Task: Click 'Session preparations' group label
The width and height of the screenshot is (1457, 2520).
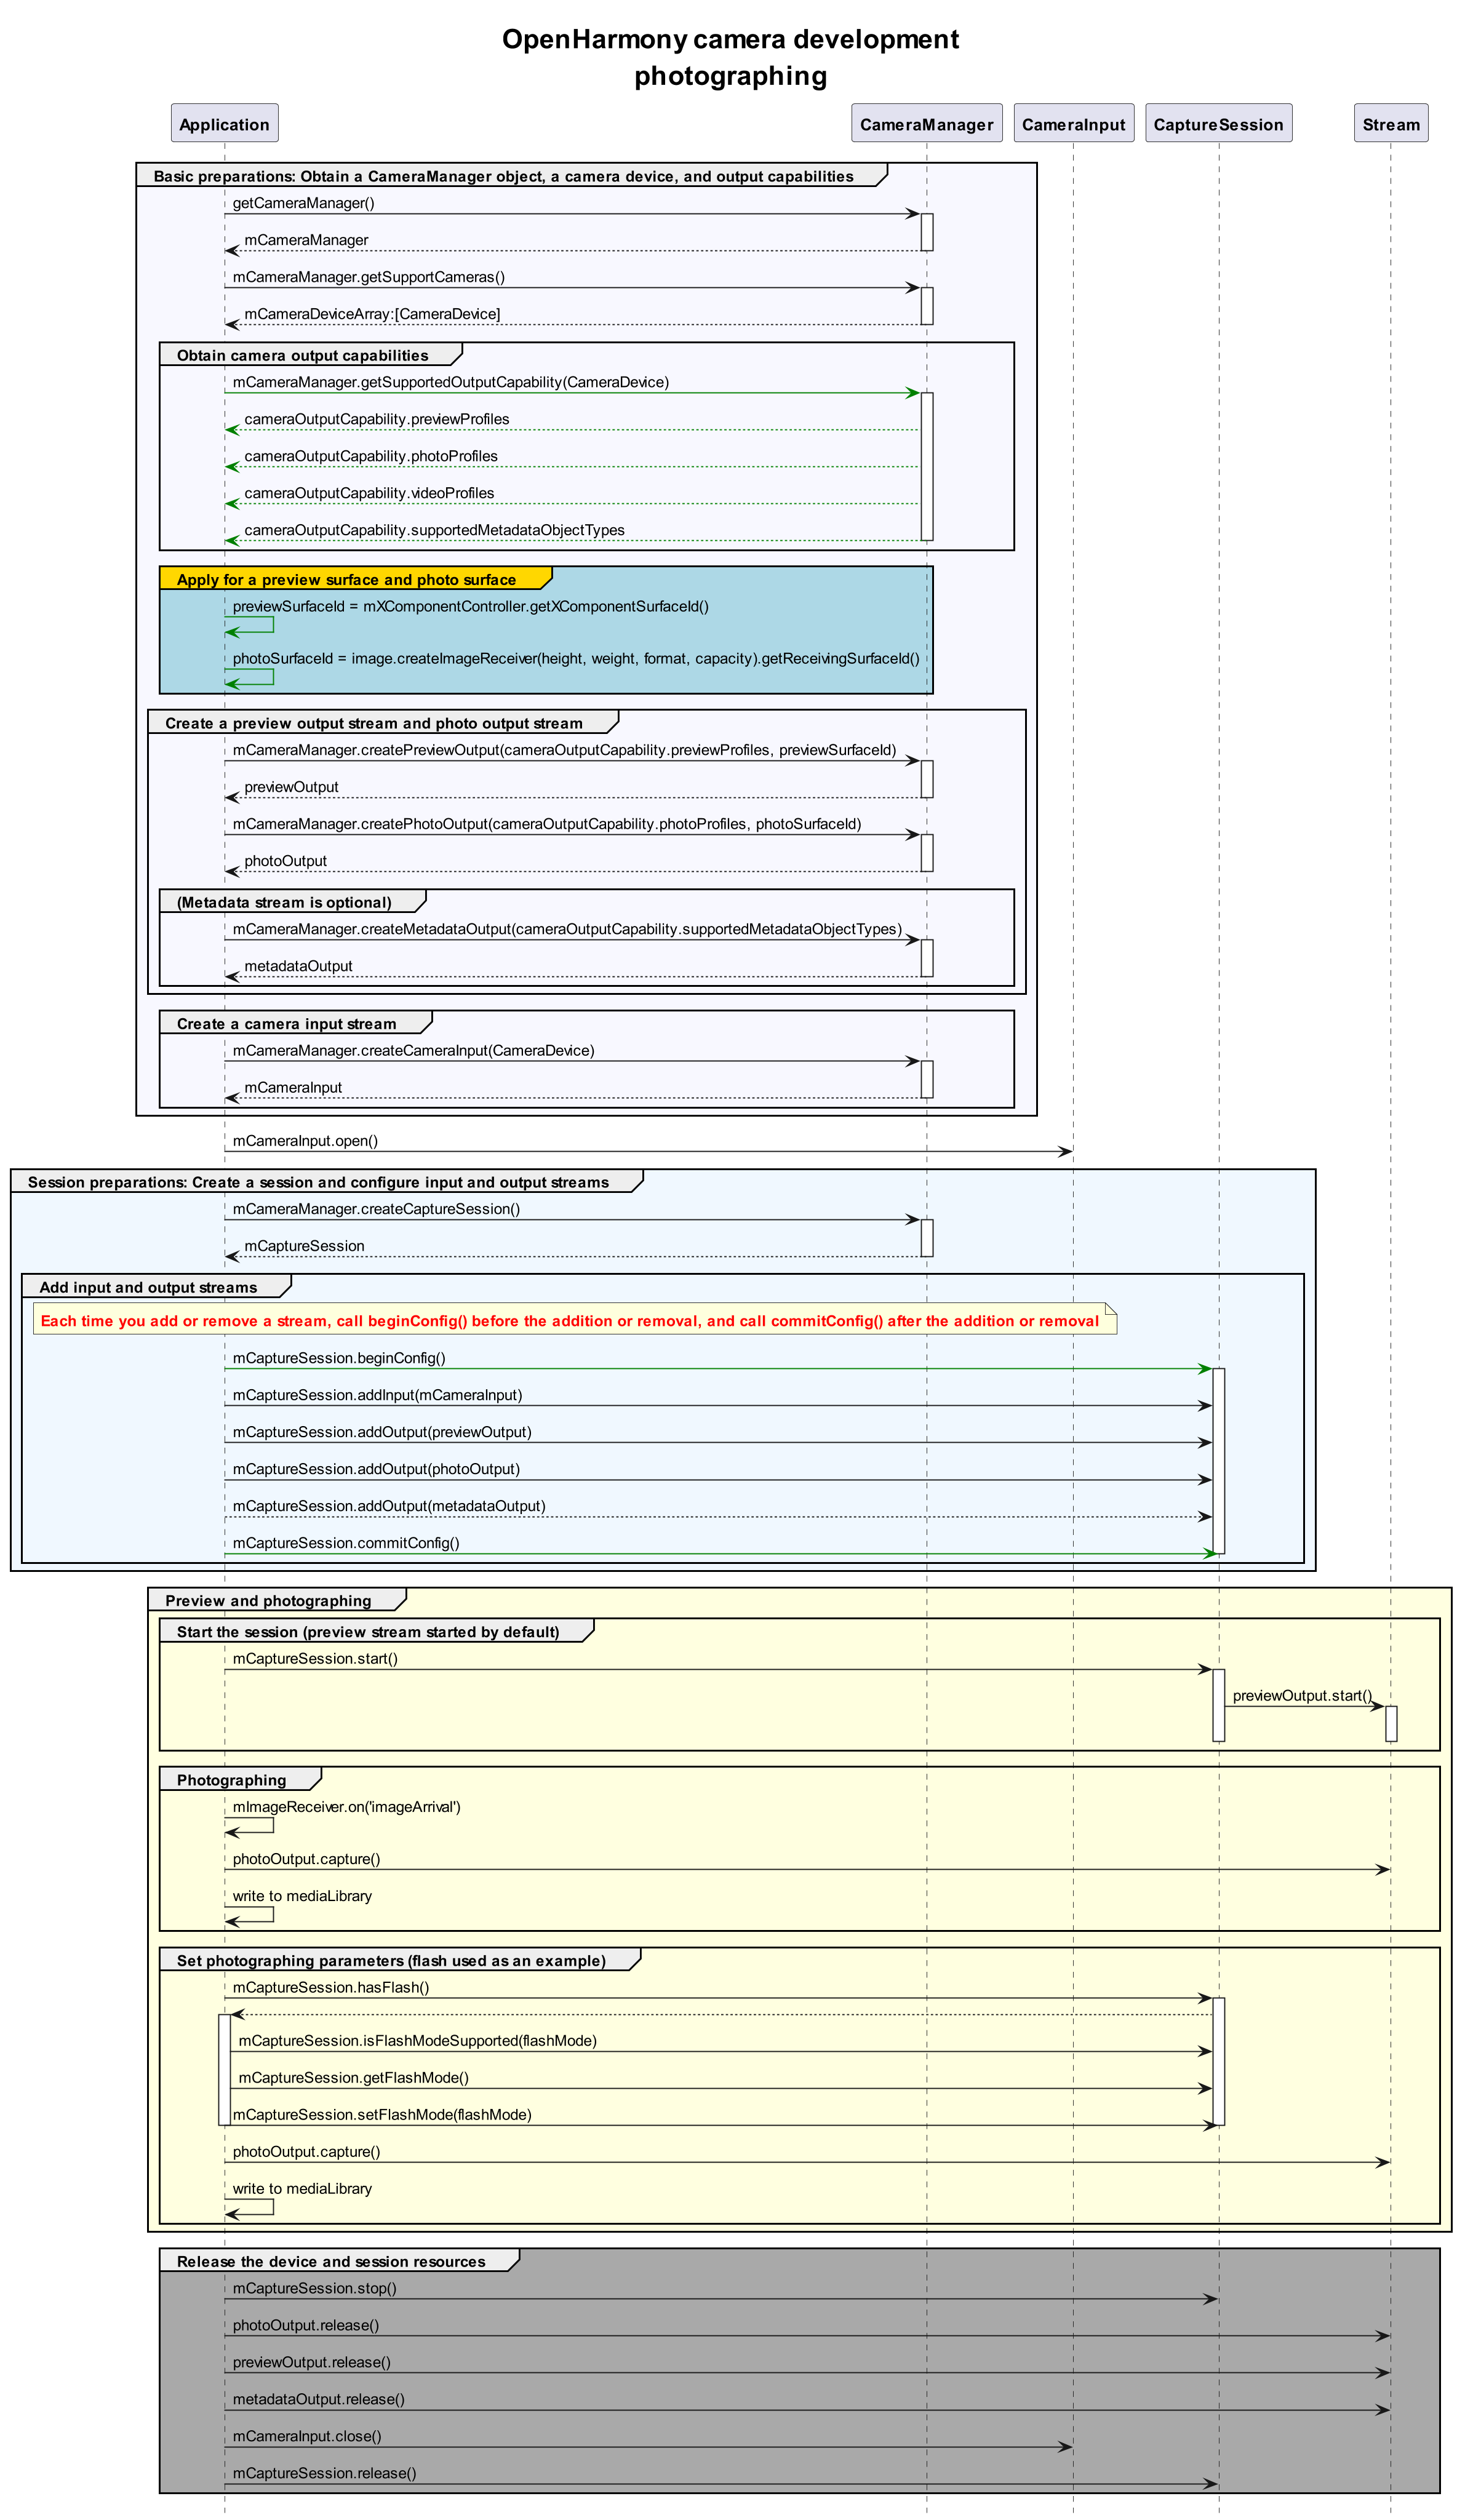Action: click(318, 1182)
